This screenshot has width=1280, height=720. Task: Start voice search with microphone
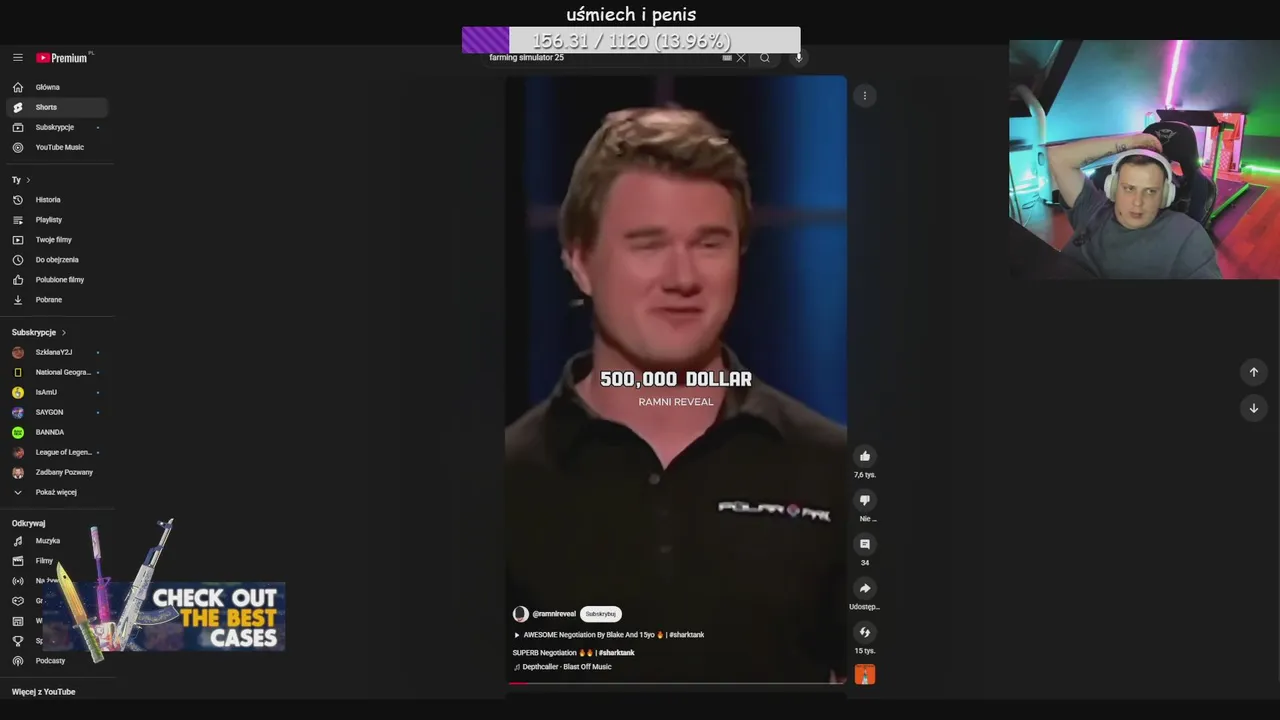pyautogui.click(x=798, y=58)
